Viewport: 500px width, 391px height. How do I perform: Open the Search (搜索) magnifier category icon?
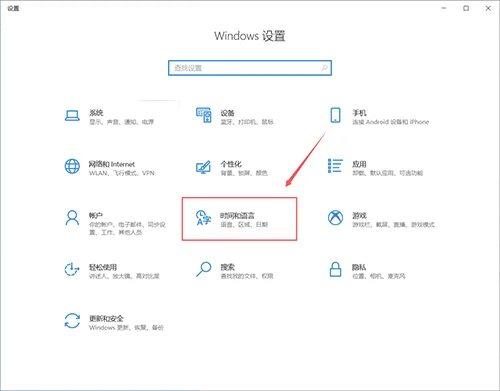click(203, 269)
